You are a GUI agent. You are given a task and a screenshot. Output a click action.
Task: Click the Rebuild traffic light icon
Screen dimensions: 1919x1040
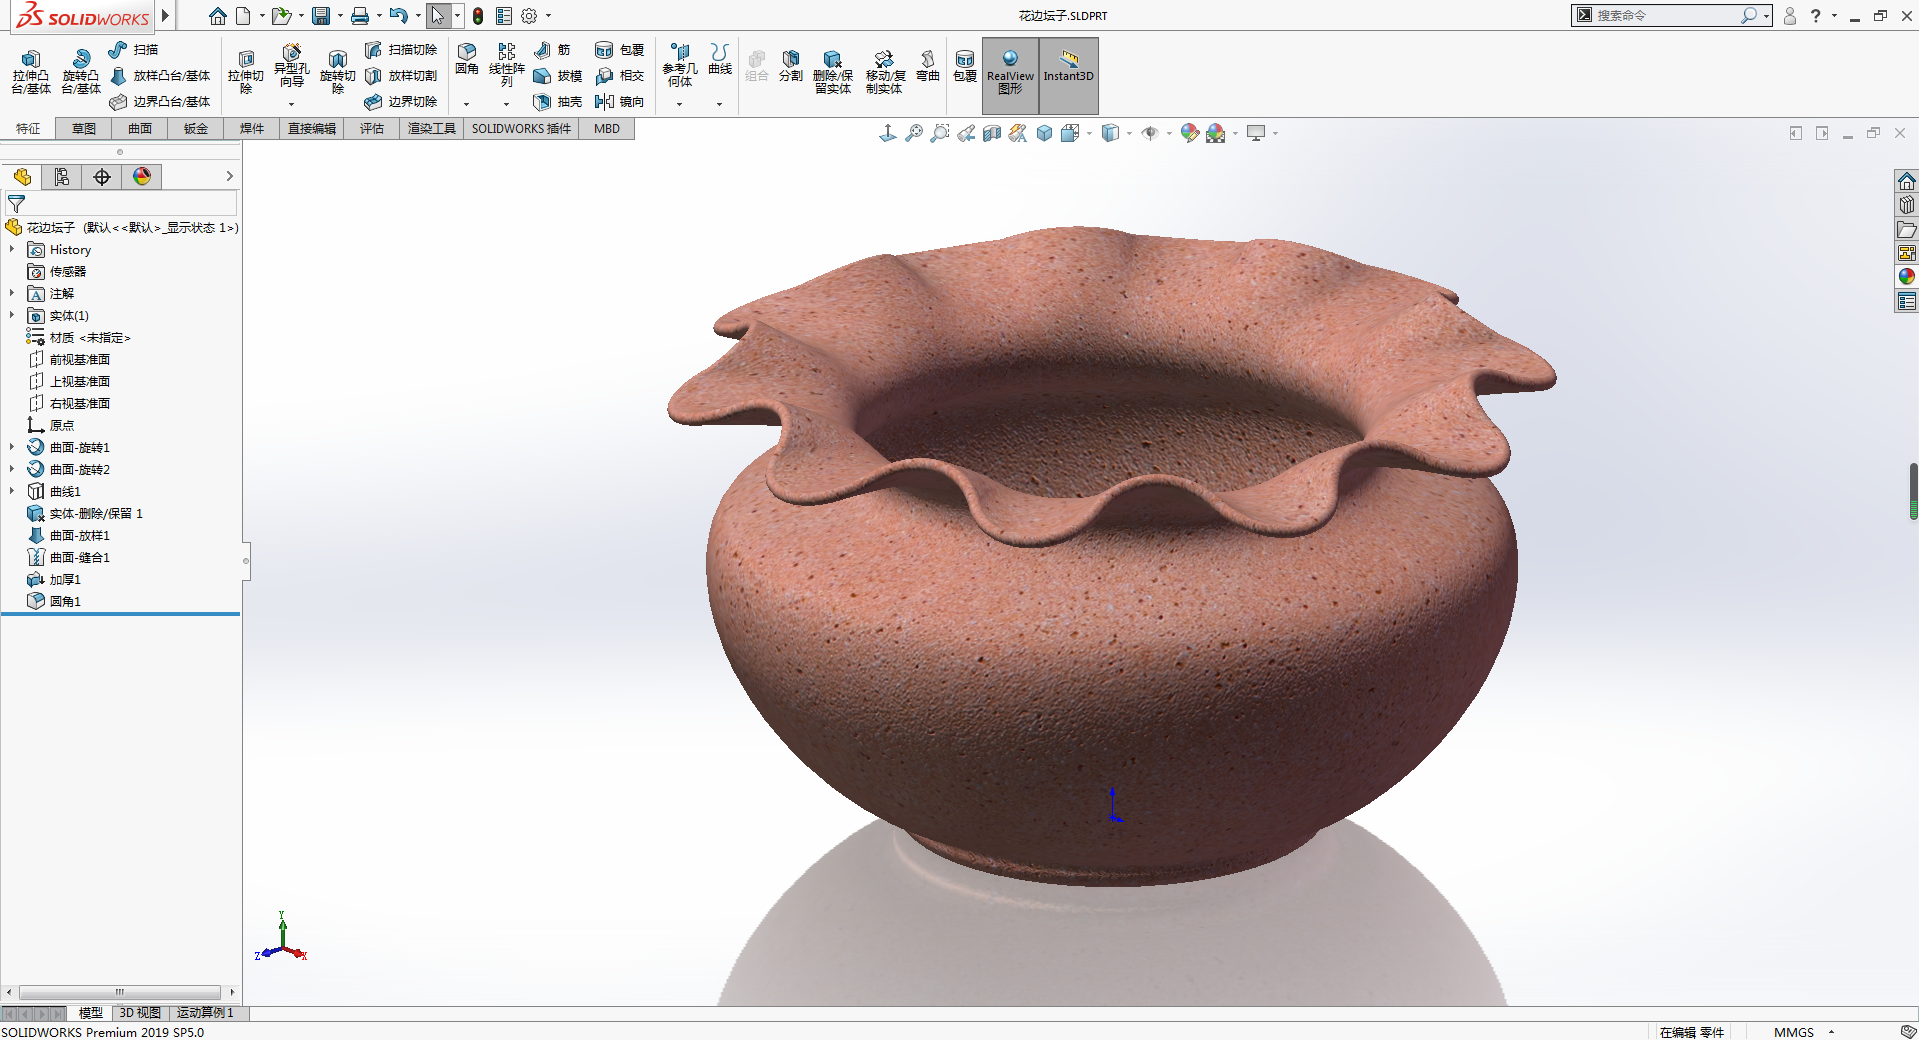click(x=478, y=16)
